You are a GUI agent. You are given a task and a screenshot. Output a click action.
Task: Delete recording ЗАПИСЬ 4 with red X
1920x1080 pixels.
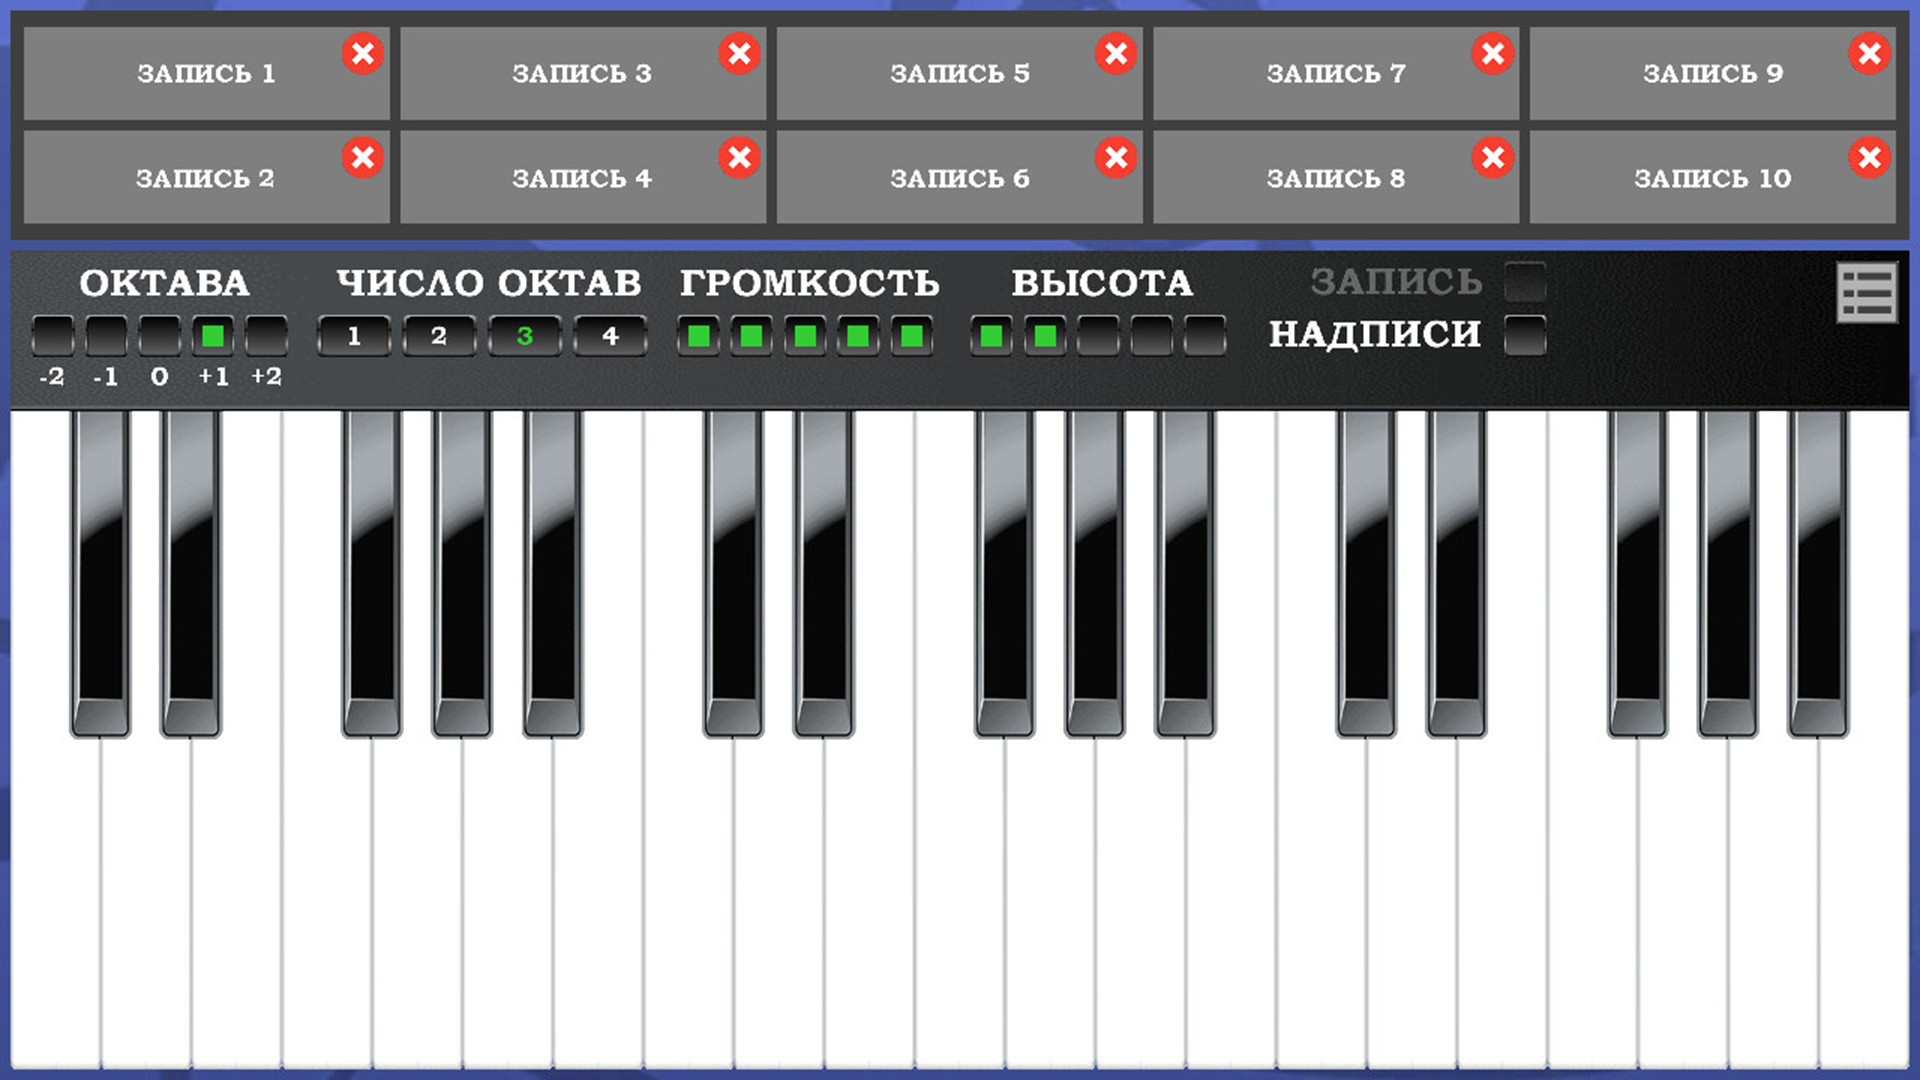coord(739,157)
